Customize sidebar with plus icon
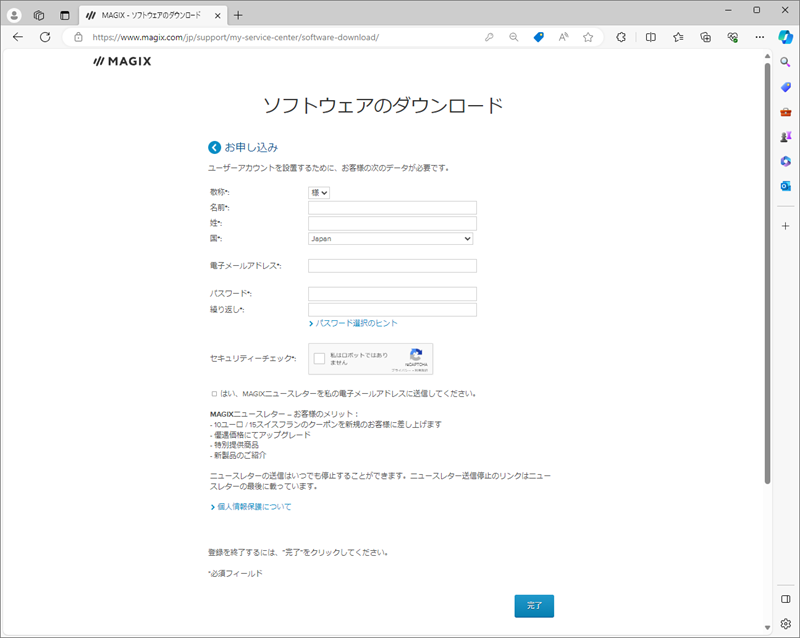 click(x=785, y=226)
